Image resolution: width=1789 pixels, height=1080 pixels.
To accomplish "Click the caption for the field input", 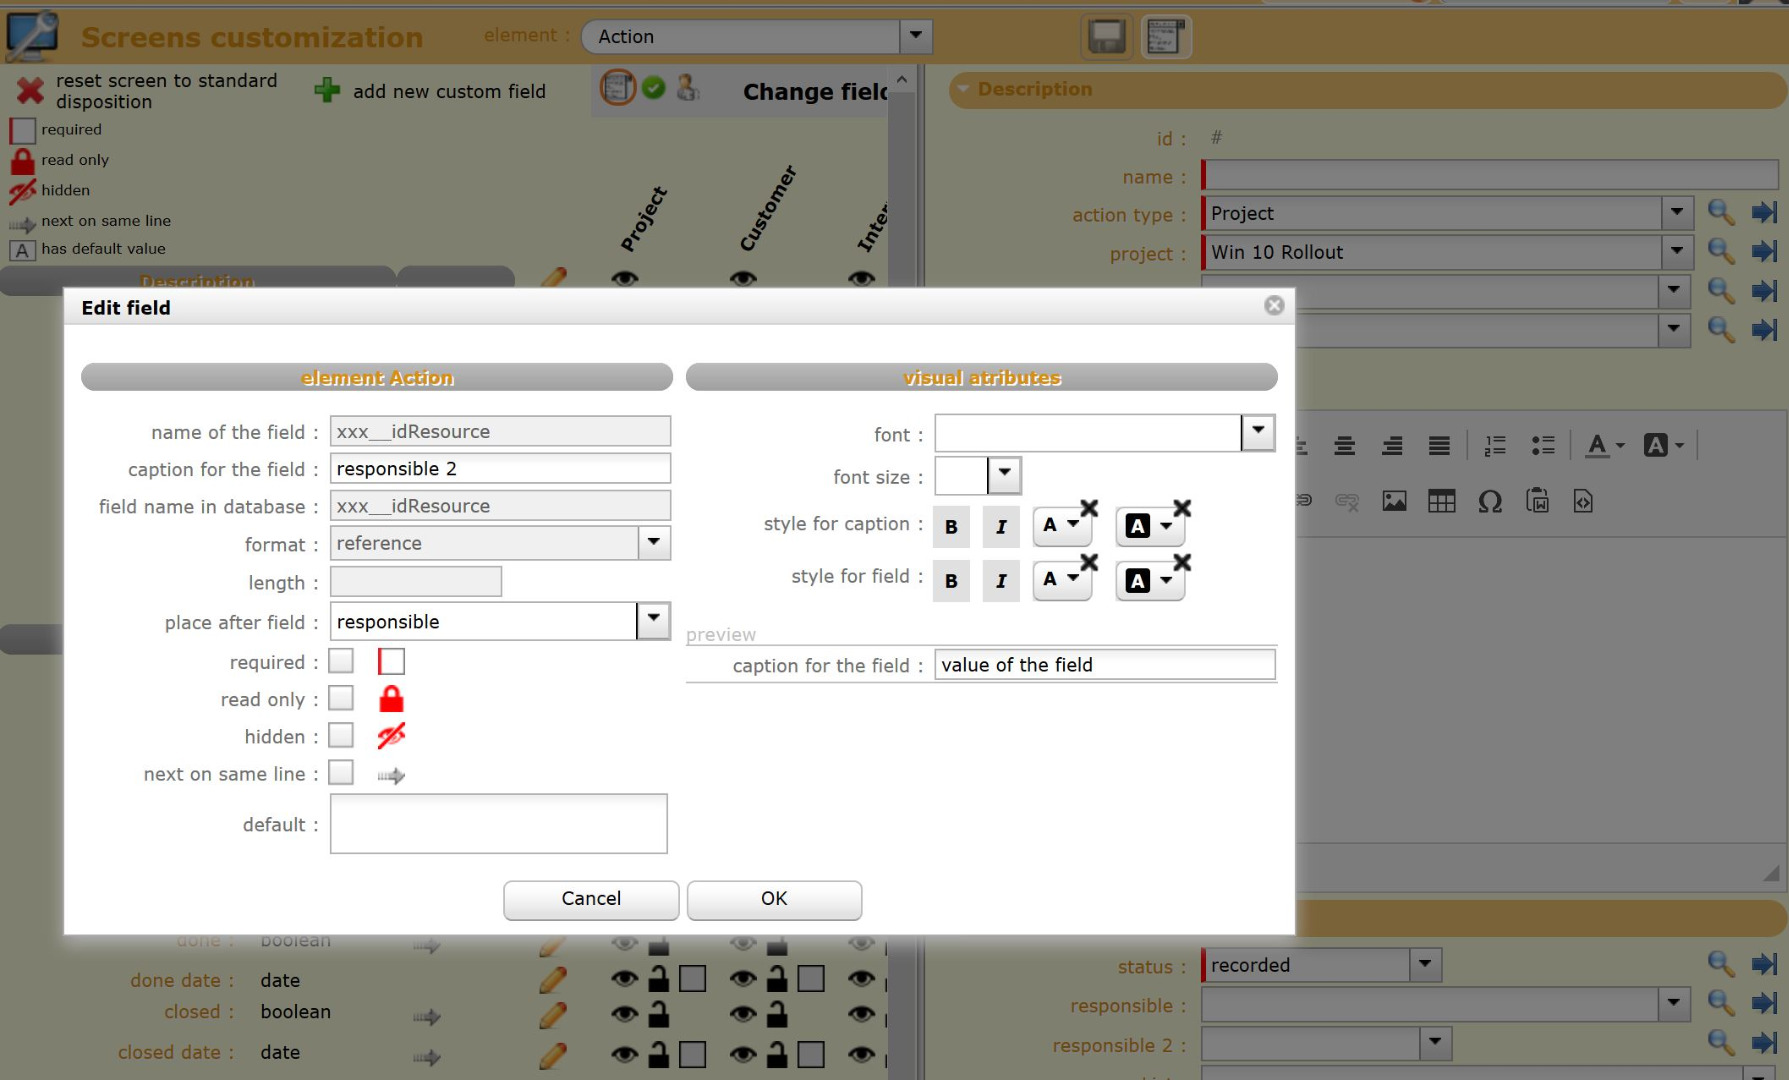I will (500, 469).
